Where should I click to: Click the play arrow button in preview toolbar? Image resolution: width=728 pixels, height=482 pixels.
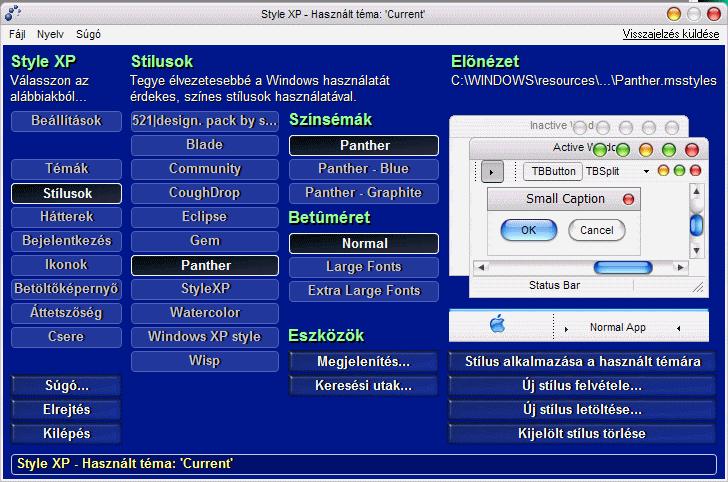[x=492, y=172]
